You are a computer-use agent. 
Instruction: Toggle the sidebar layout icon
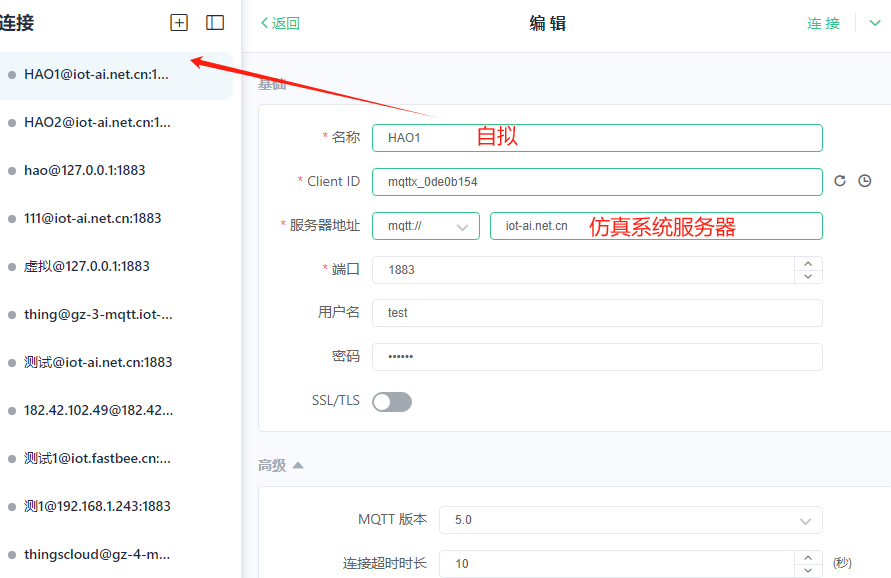[x=215, y=23]
